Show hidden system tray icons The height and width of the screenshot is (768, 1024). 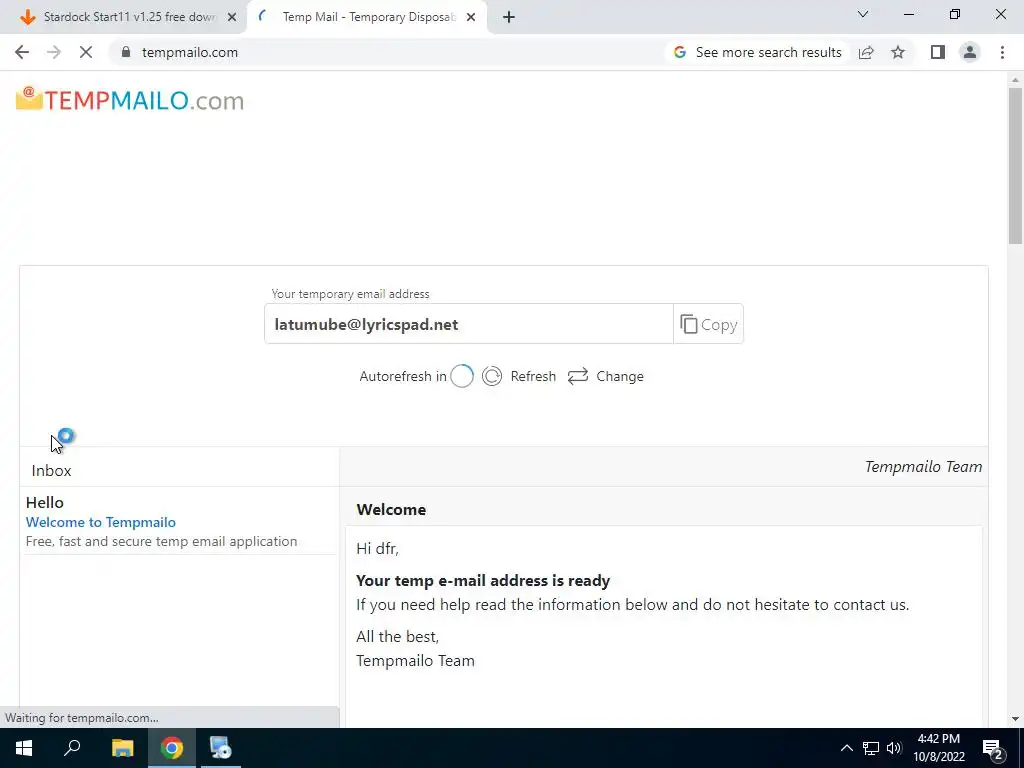click(x=846, y=748)
